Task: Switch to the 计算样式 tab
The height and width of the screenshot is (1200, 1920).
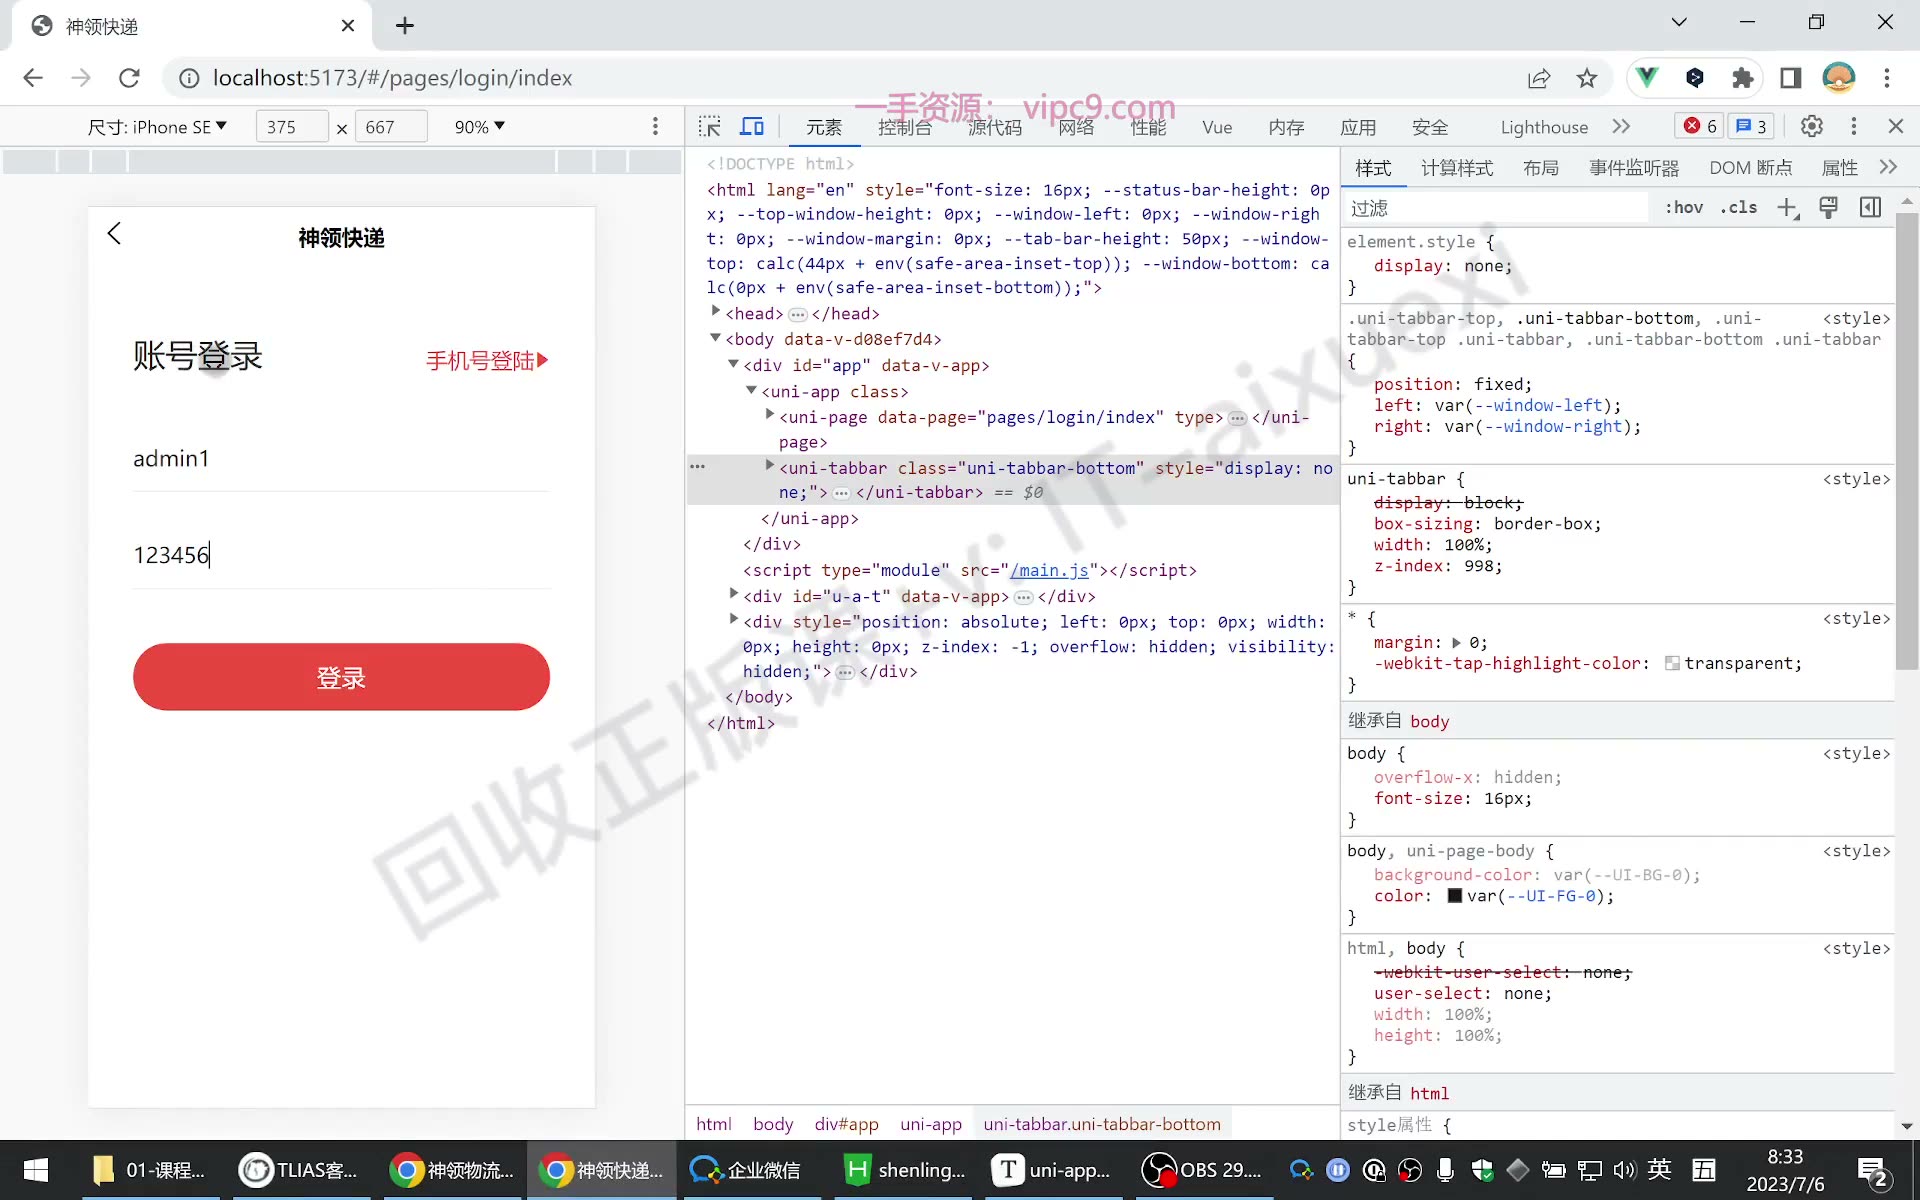Action: tap(1457, 168)
